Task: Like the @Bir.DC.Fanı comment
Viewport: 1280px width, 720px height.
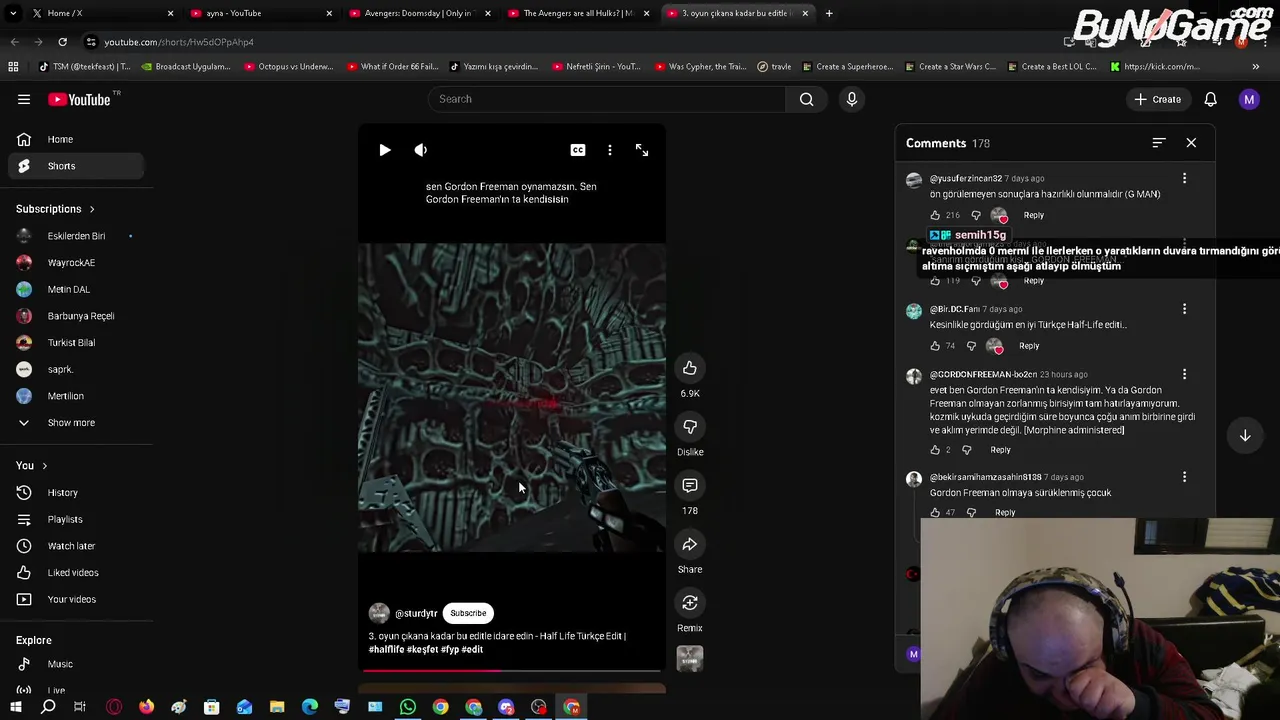Action: click(935, 346)
